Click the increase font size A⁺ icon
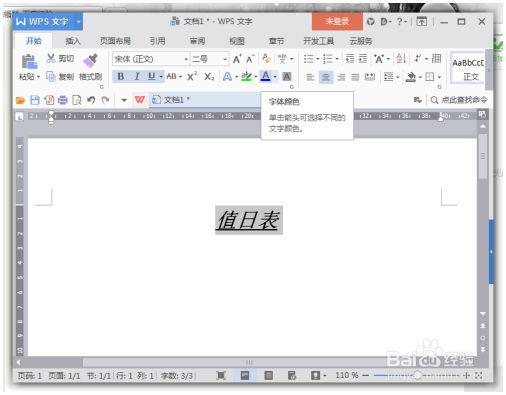The image size is (506, 395). pos(237,59)
